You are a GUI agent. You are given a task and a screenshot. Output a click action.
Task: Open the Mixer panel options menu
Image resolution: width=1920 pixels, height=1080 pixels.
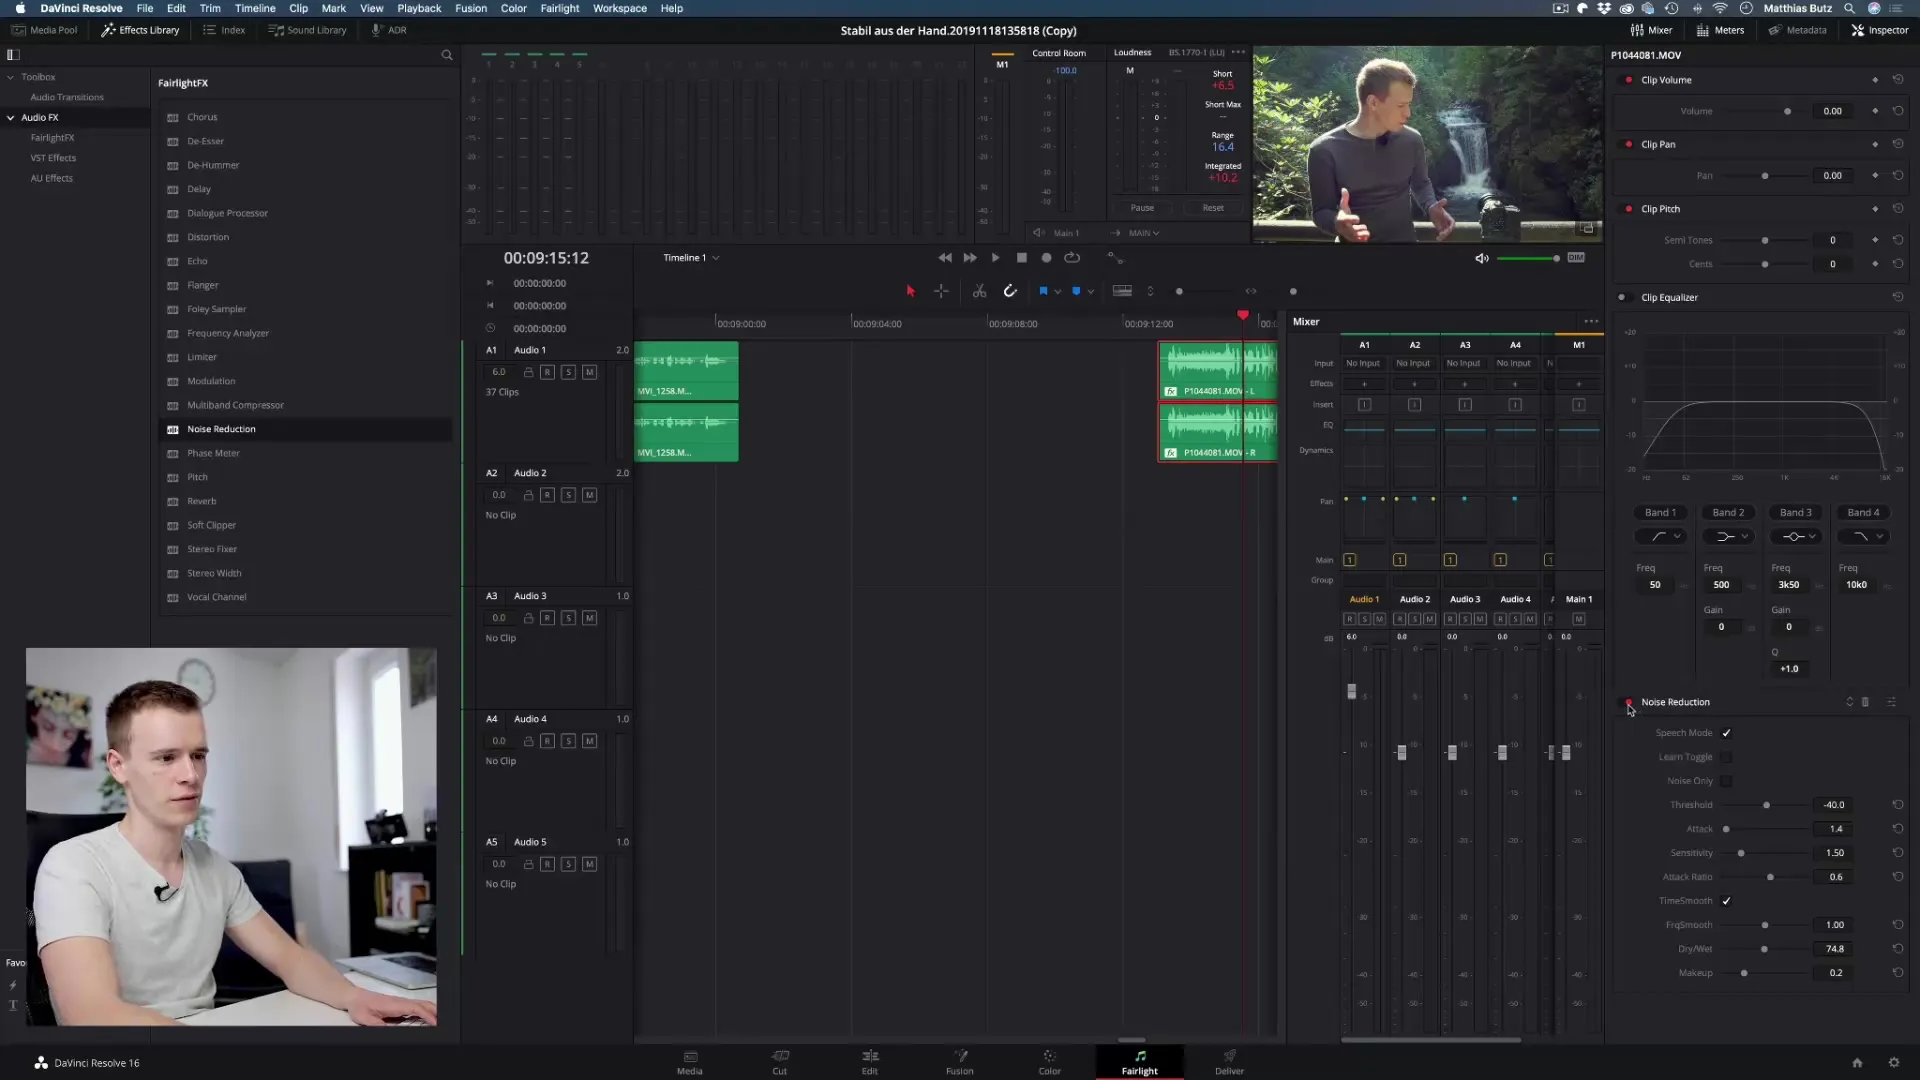[1591, 322]
